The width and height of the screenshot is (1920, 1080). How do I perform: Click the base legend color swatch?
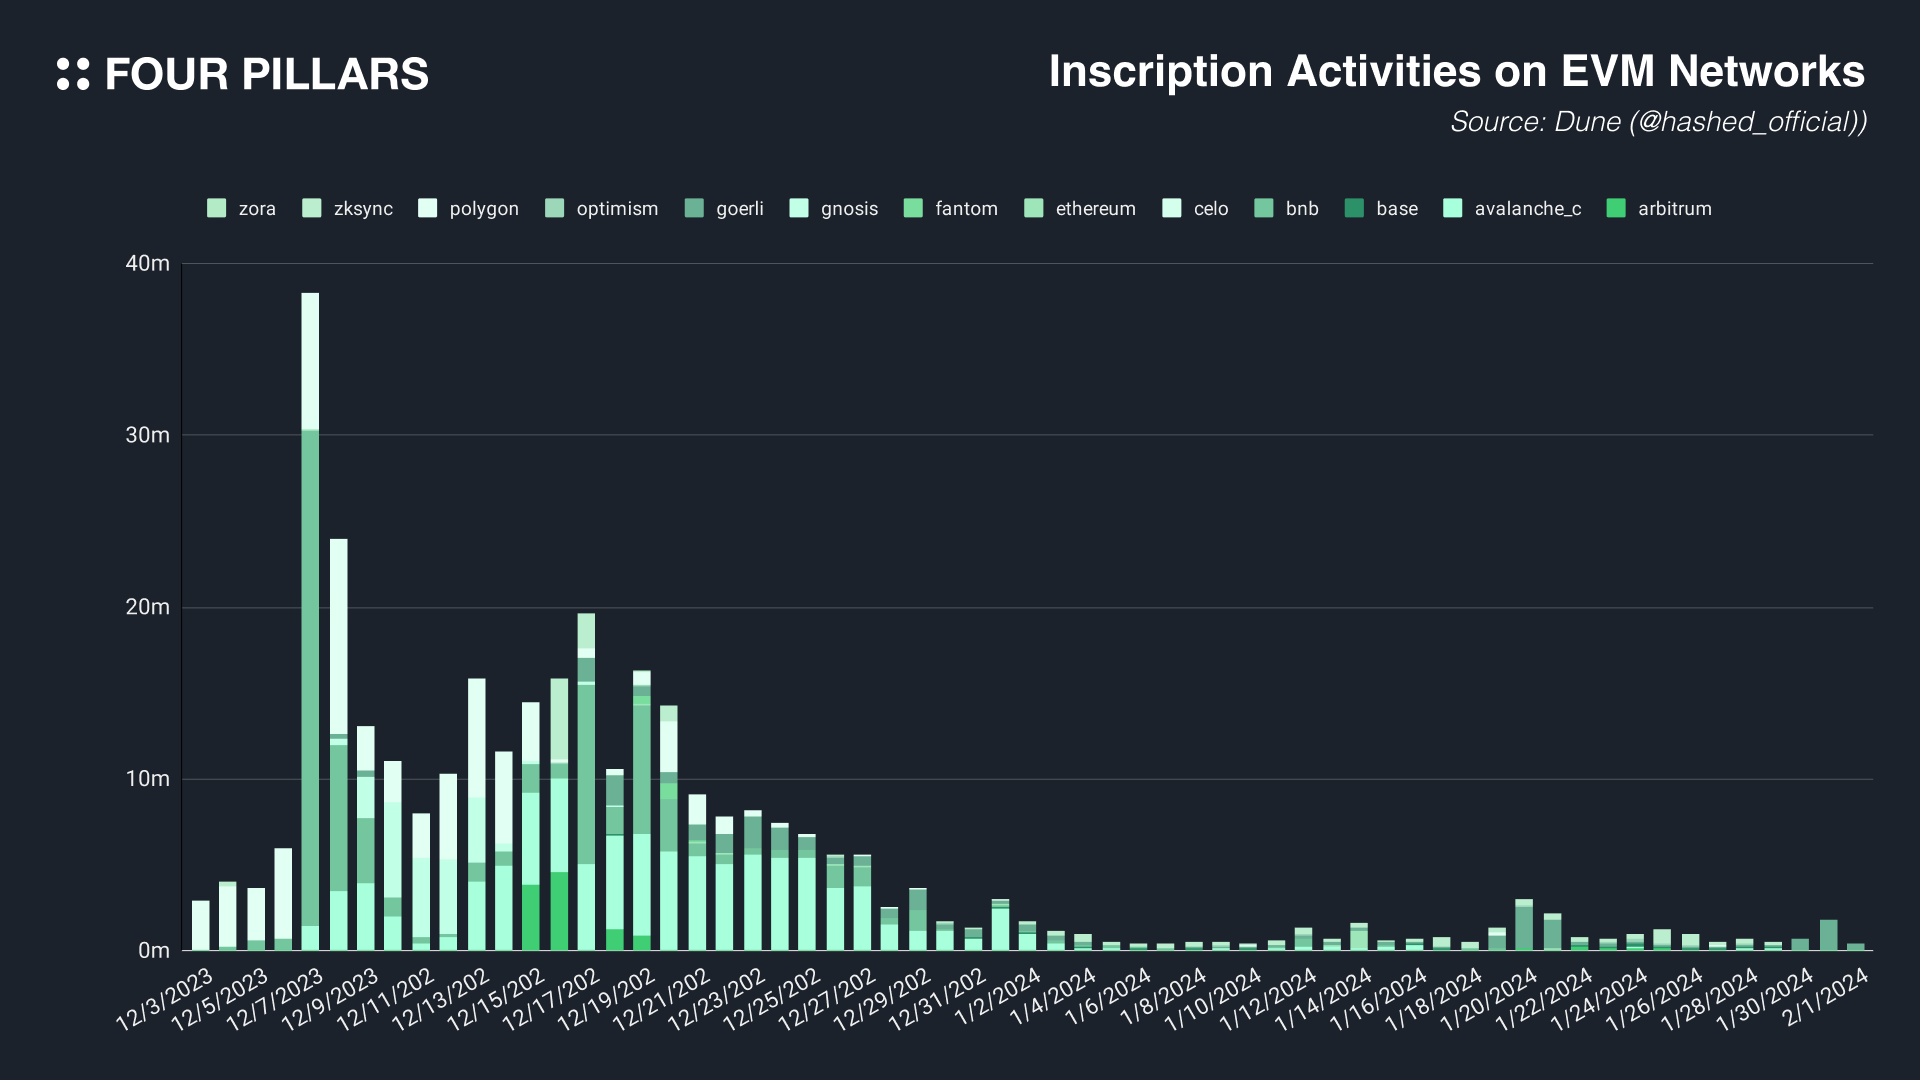click(x=1354, y=208)
